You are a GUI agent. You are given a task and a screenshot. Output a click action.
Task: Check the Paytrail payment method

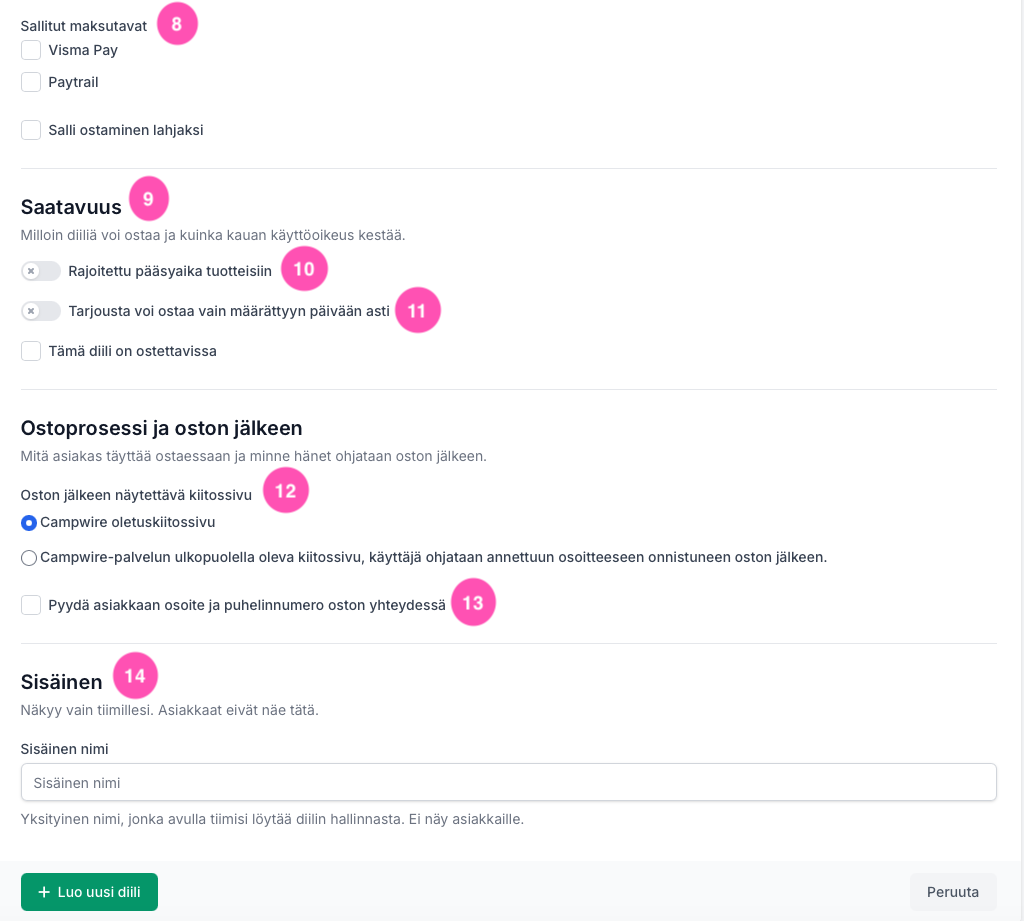(x=31, y=82)
